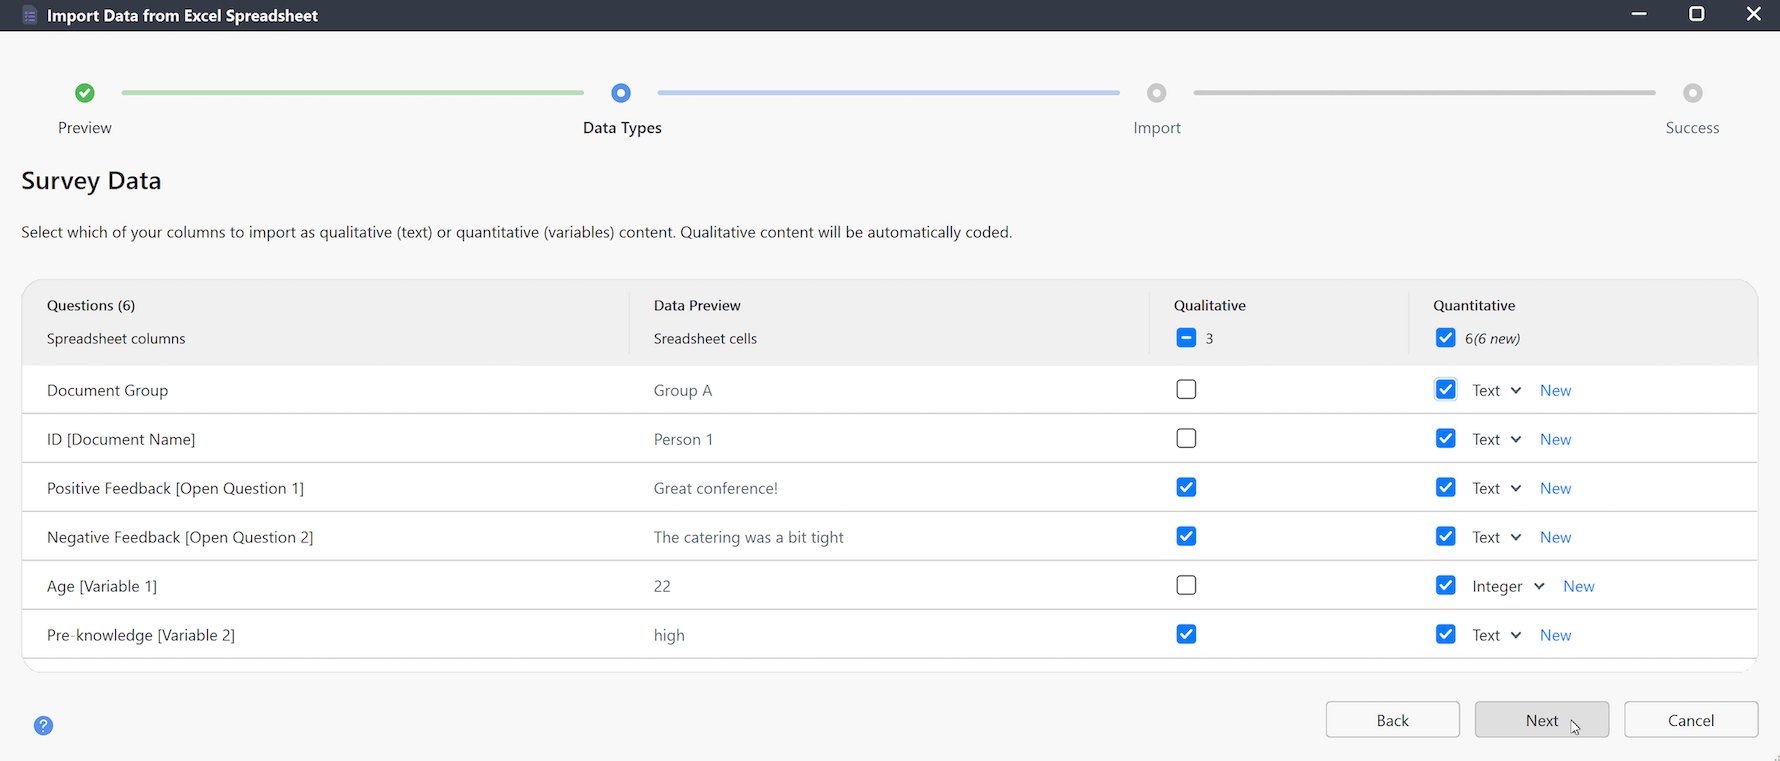Click the New link for Document Group
This screenshot has width=1780, height=761.
point(1555,391)
